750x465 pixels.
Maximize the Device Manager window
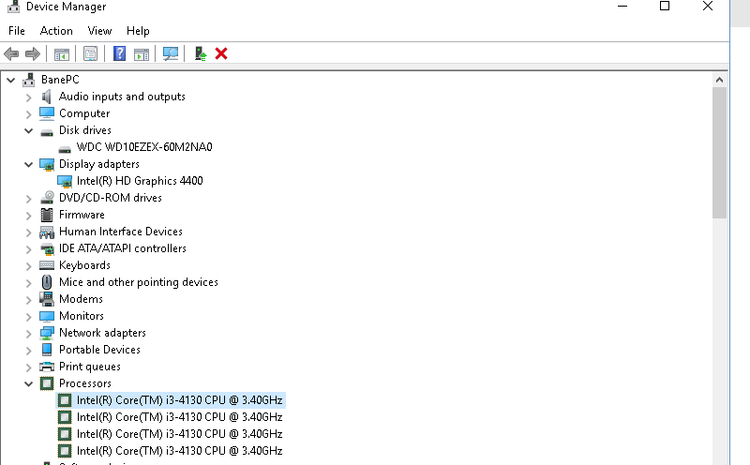click(x=664, y=6)
